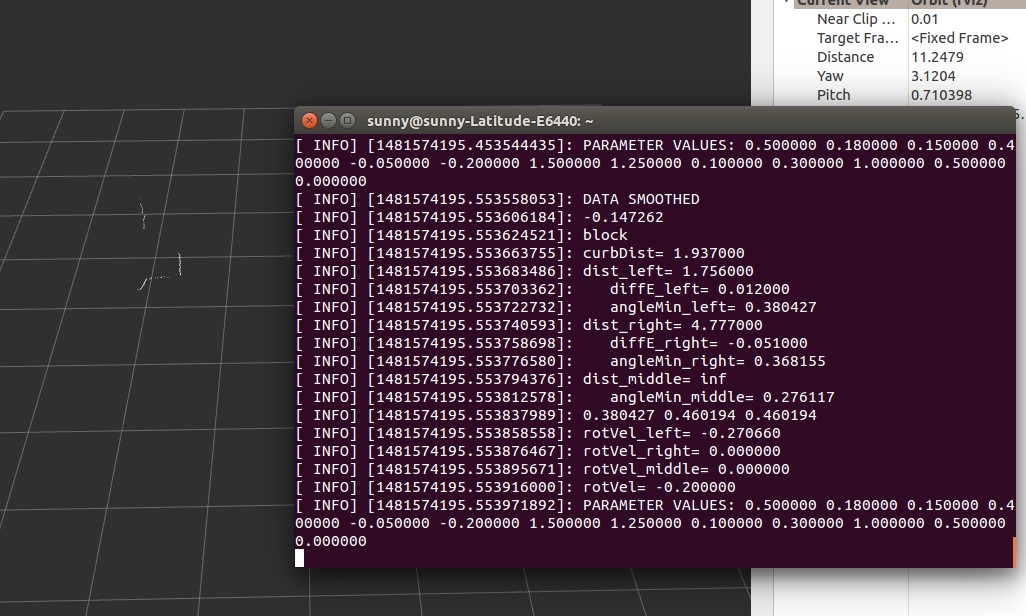Select the 'Distance' property row label
This screenshot has width=1026, height=616.
pos(845,58)
